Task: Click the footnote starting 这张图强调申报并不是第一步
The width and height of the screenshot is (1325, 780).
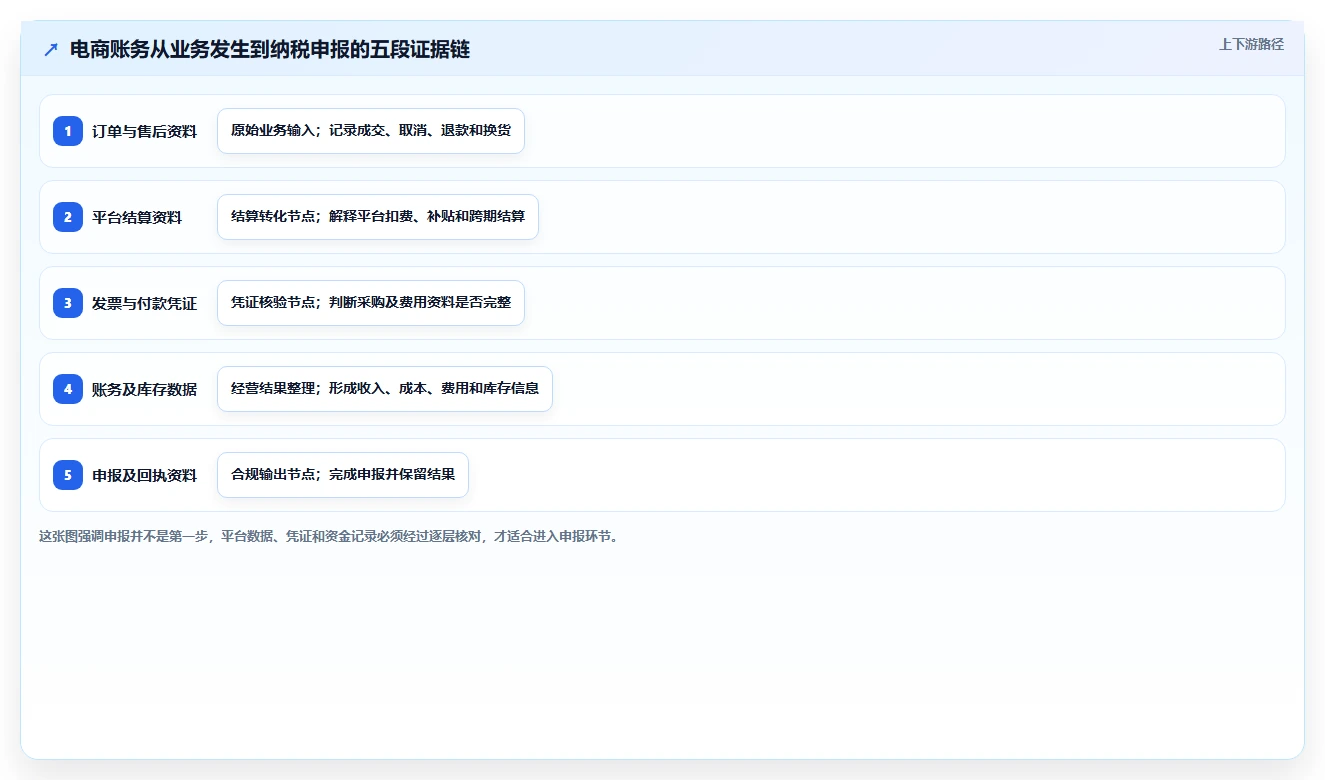Action: pyautogui.click(x=329, y=536)
